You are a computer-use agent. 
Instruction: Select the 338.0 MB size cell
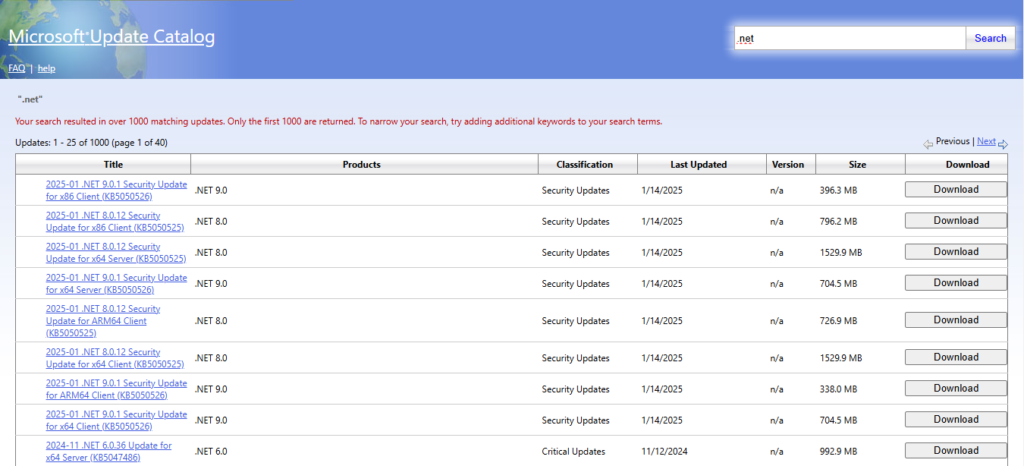[839, 390]
